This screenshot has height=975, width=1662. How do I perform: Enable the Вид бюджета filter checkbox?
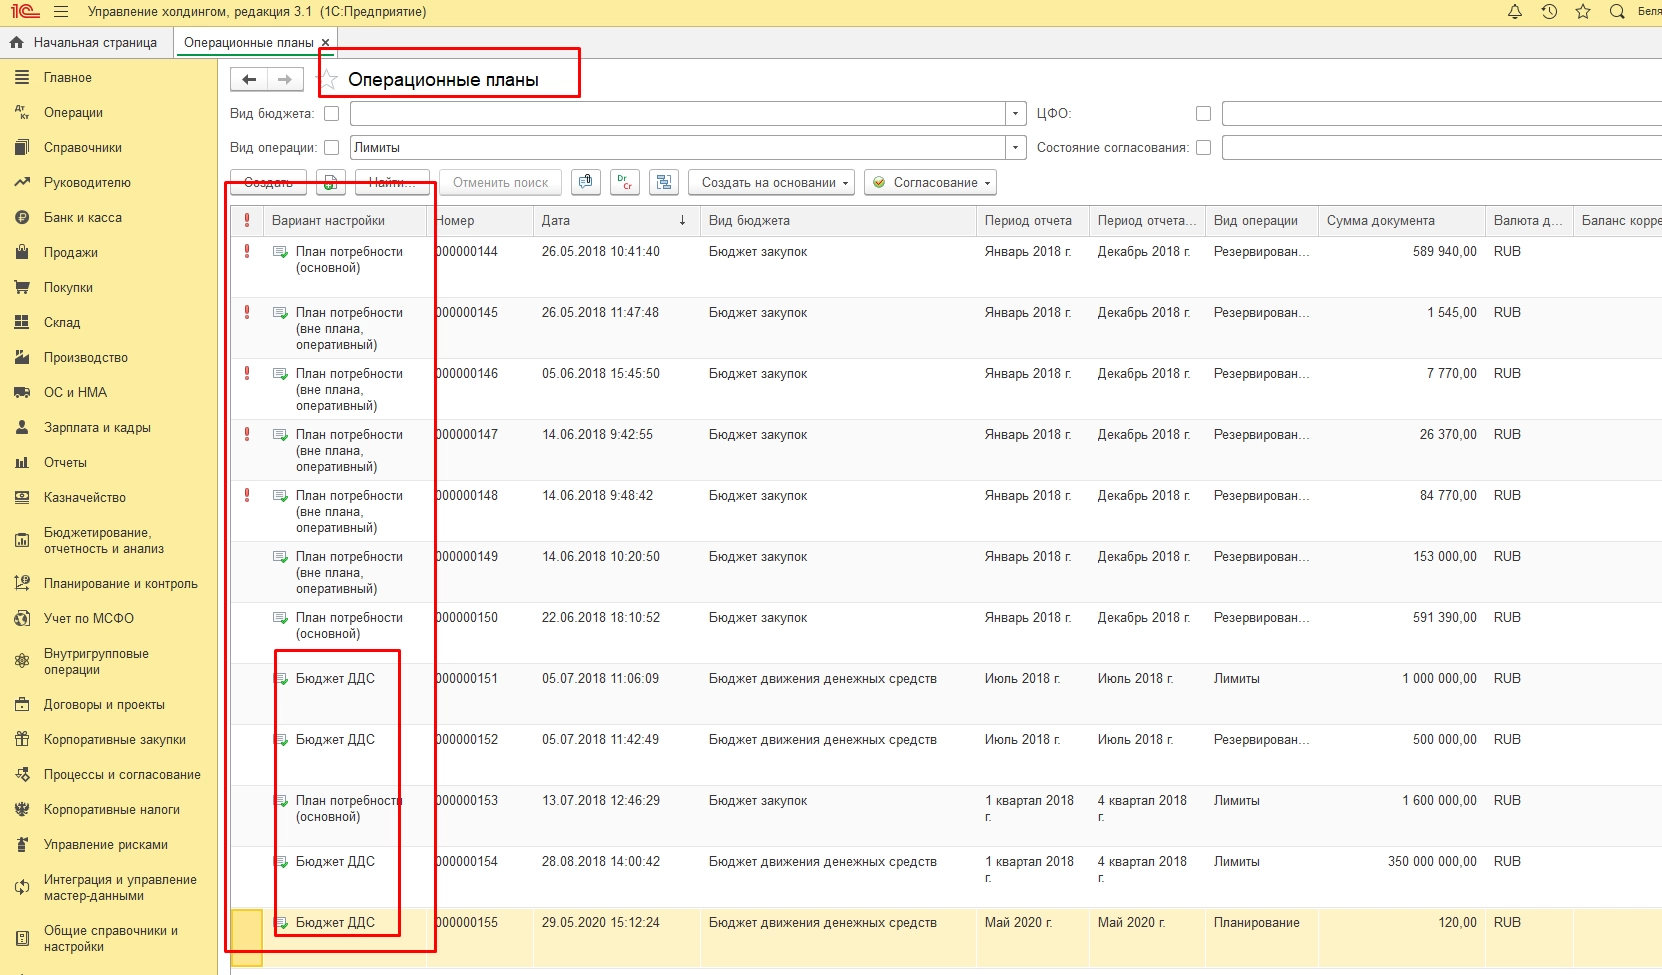point(332,114)
